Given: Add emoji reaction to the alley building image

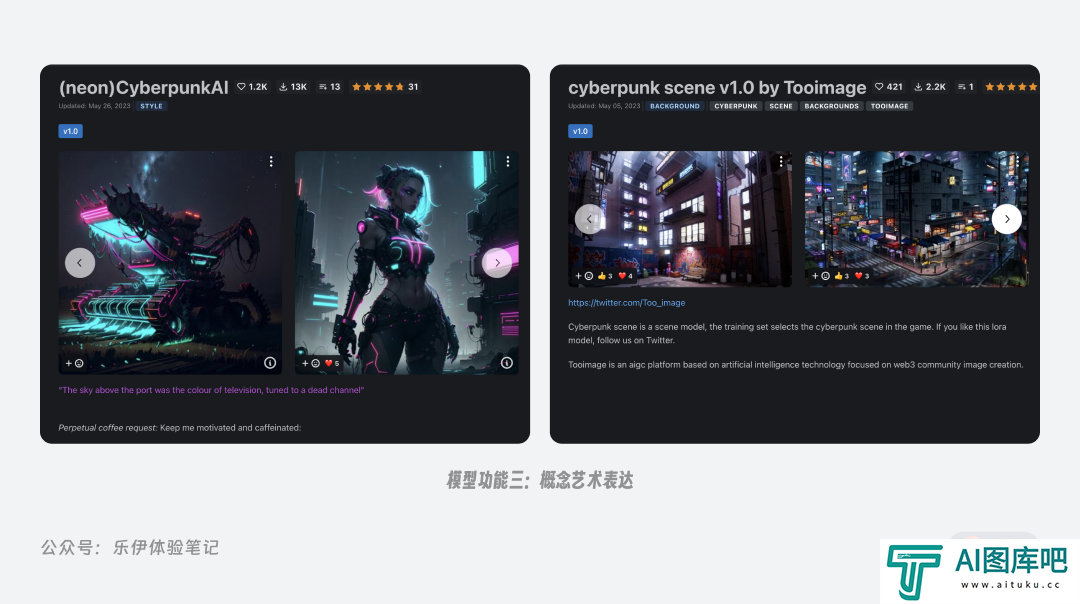Looking at the screenshot, I should (x=585, y=276).
